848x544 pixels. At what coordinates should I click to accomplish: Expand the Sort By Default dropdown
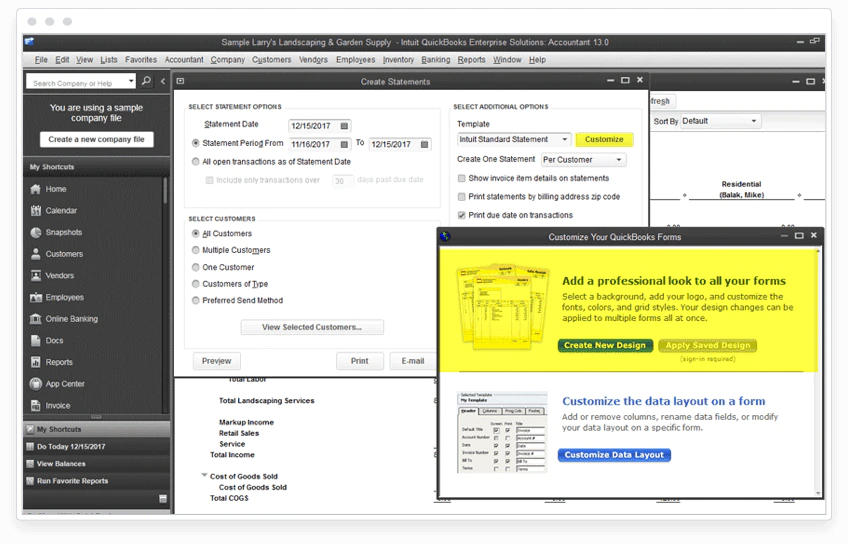(721, 121)
